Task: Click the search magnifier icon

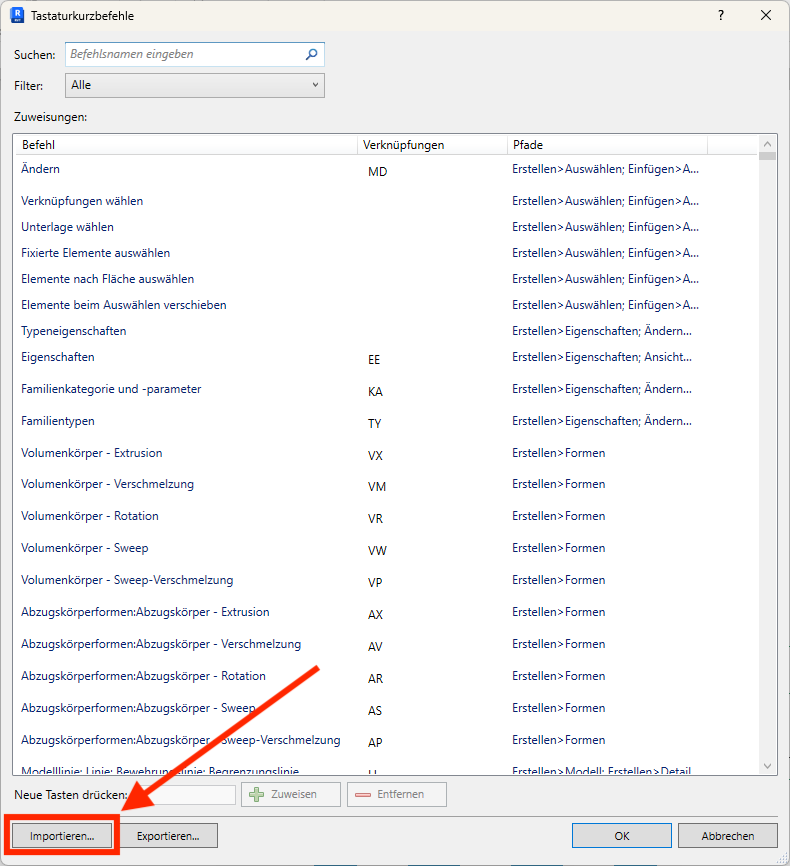Action: click(312, 55)
